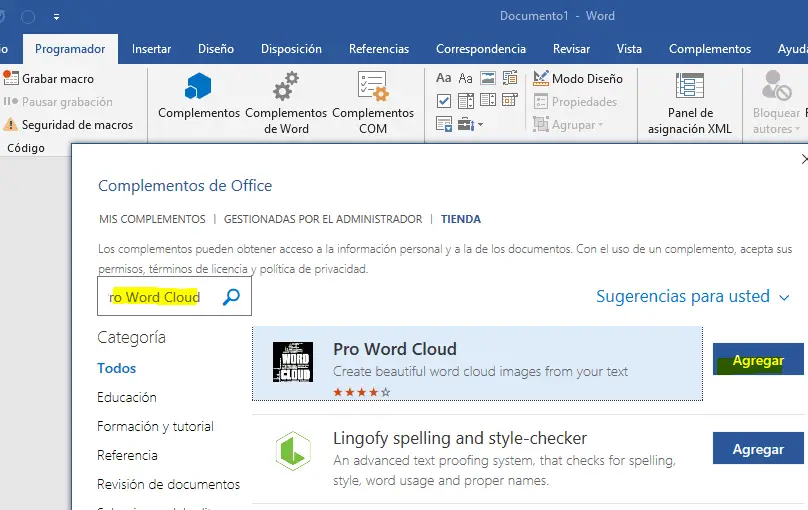808x510 pixels.
Task: Open GESTIONADAS POR EL ADMINISTRADOR section
Action: [x=323, y=219]
